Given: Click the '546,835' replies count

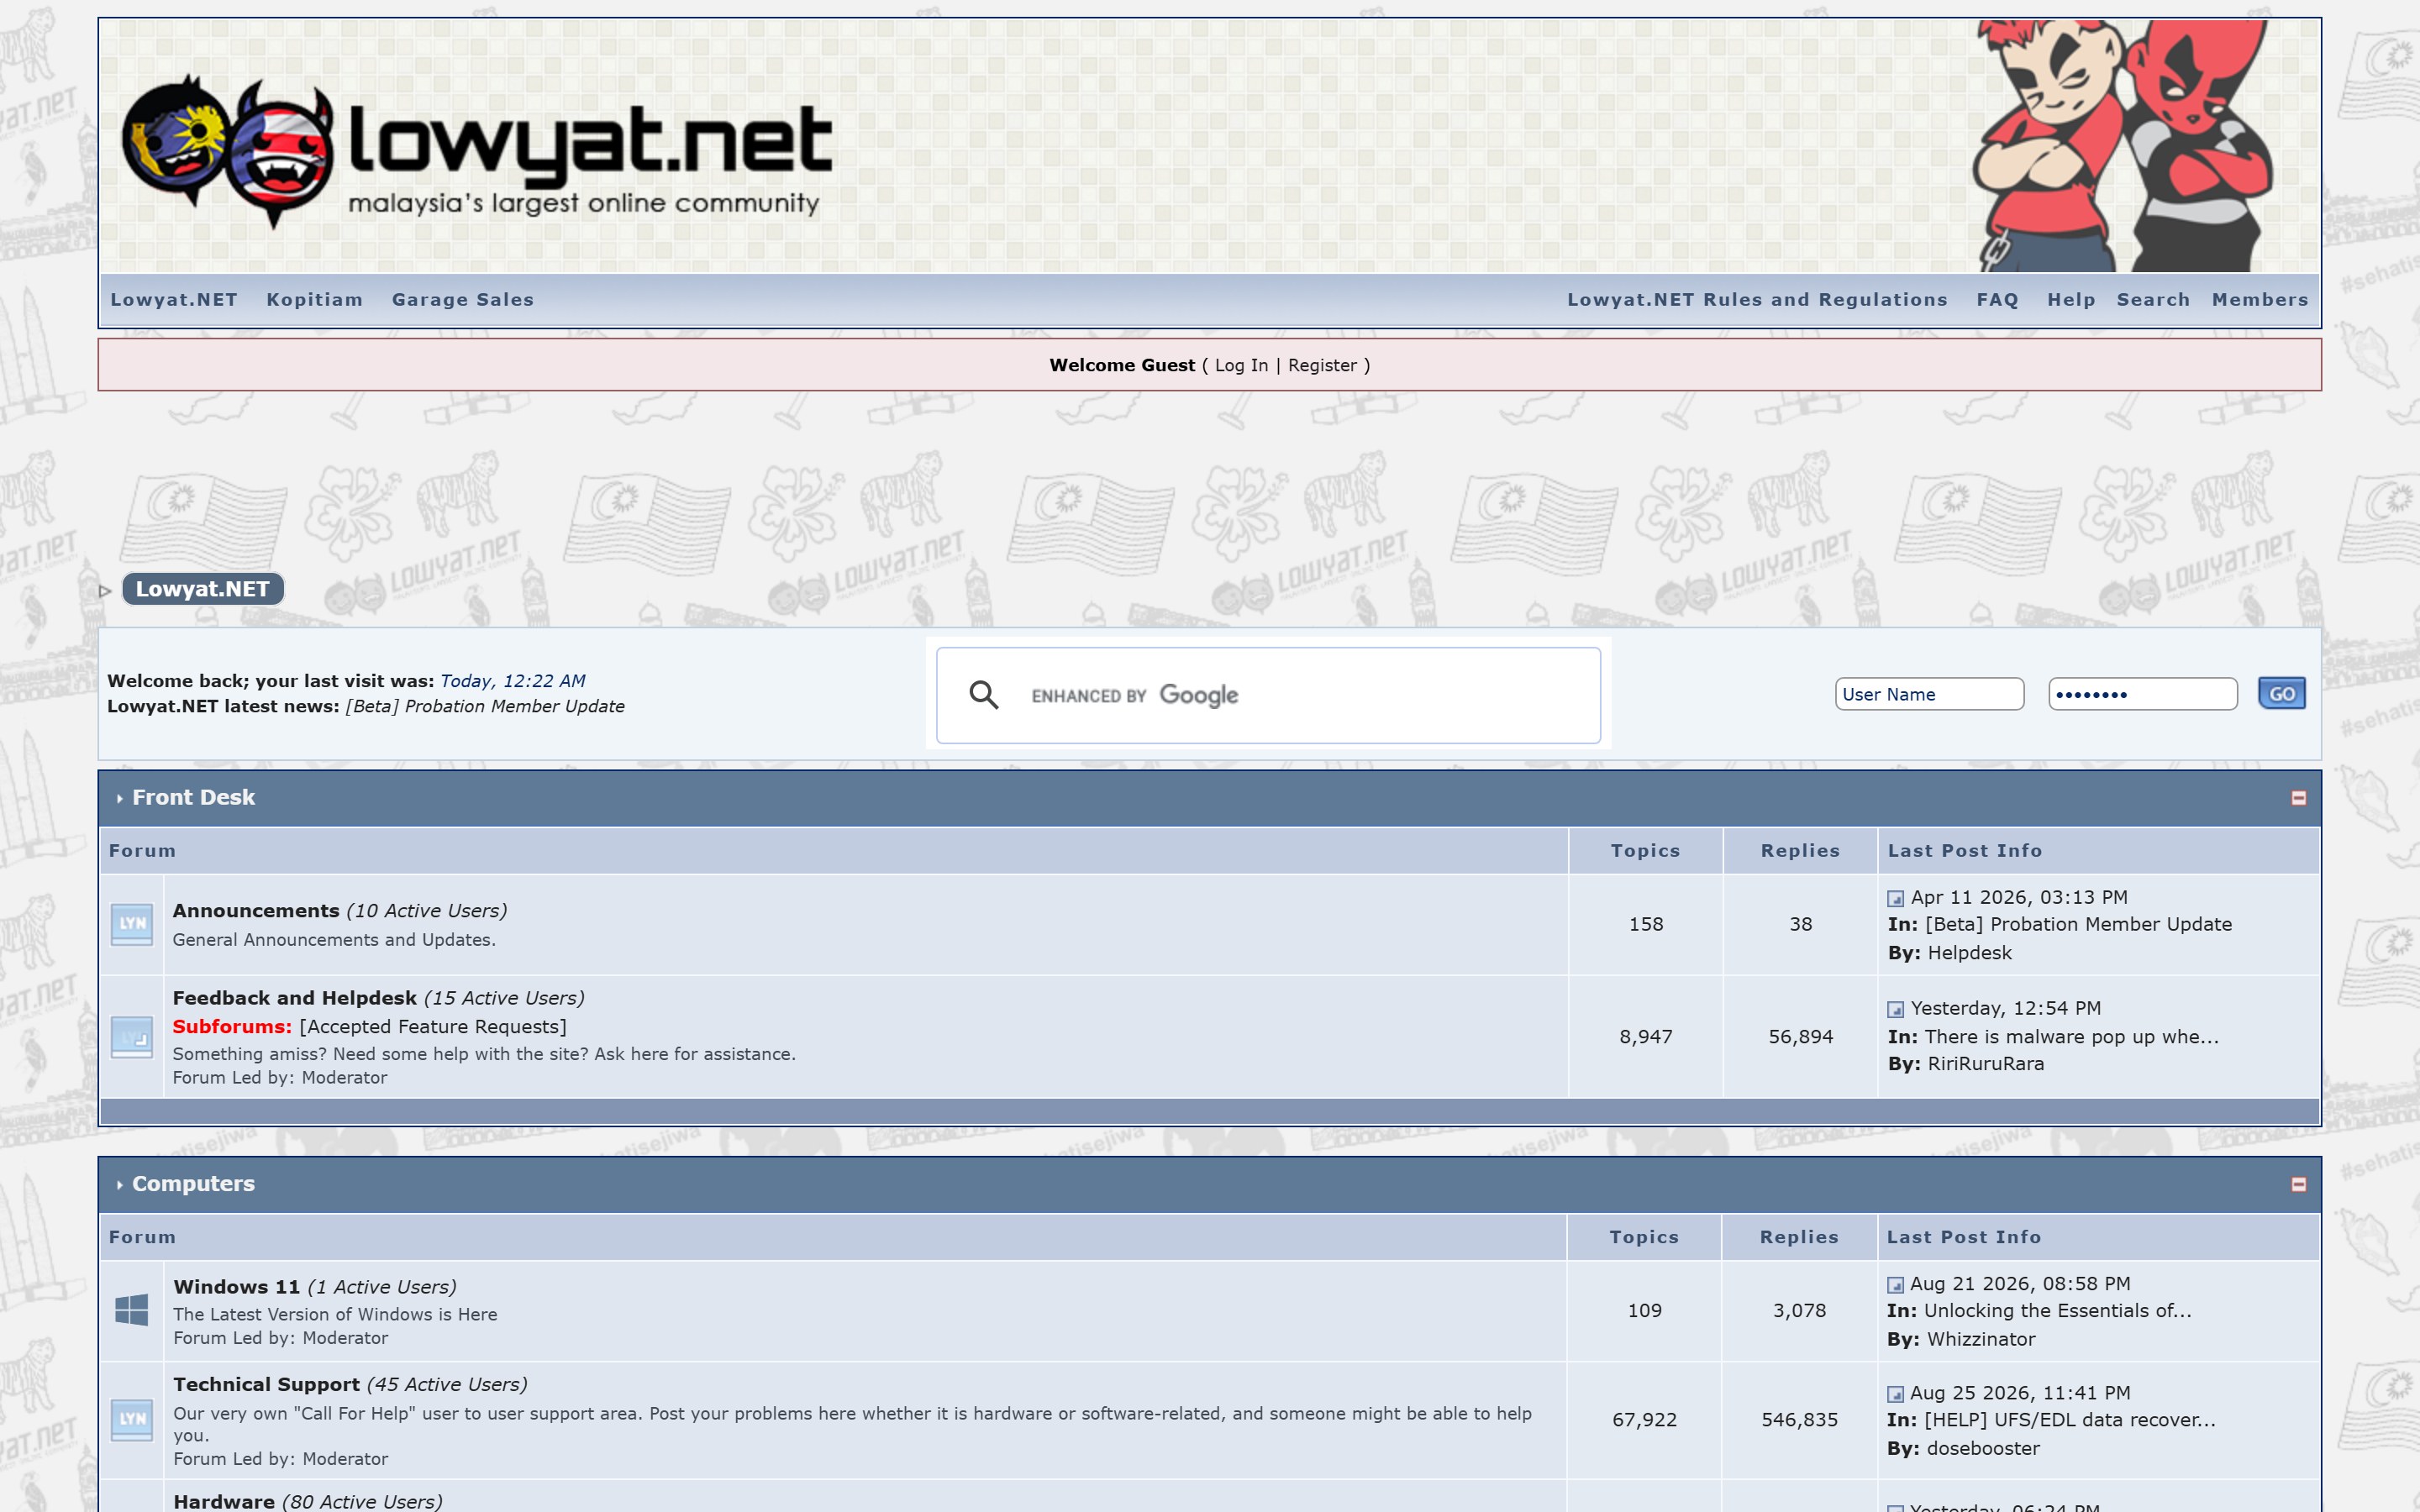Looking at the screenshot, I should 1800,1420.
